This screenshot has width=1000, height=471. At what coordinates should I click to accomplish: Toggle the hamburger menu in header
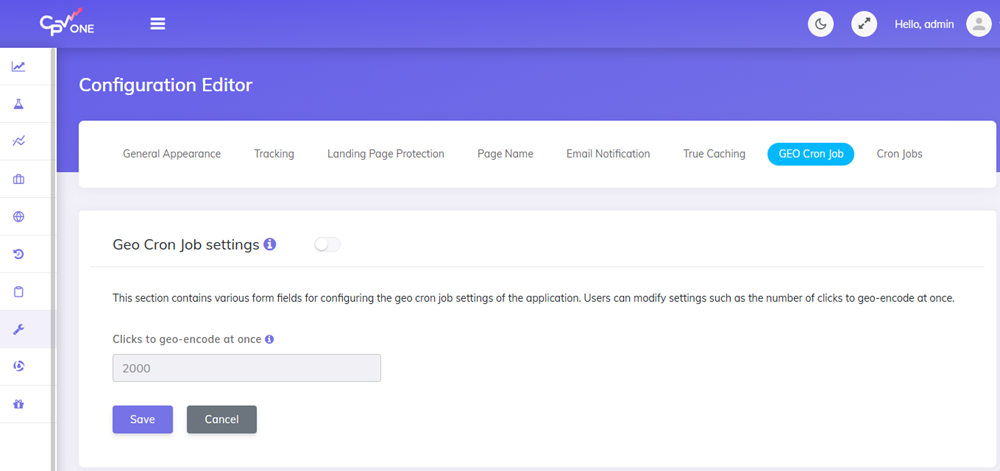point(158,24)
